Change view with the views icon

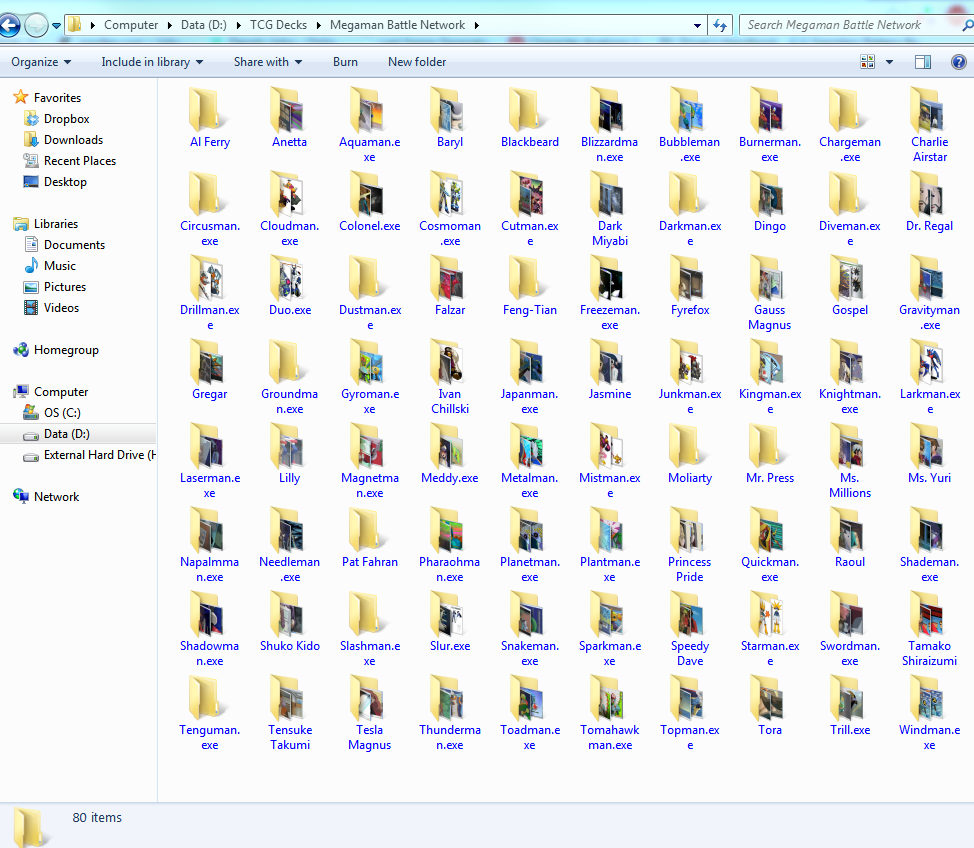click(867, 62)
